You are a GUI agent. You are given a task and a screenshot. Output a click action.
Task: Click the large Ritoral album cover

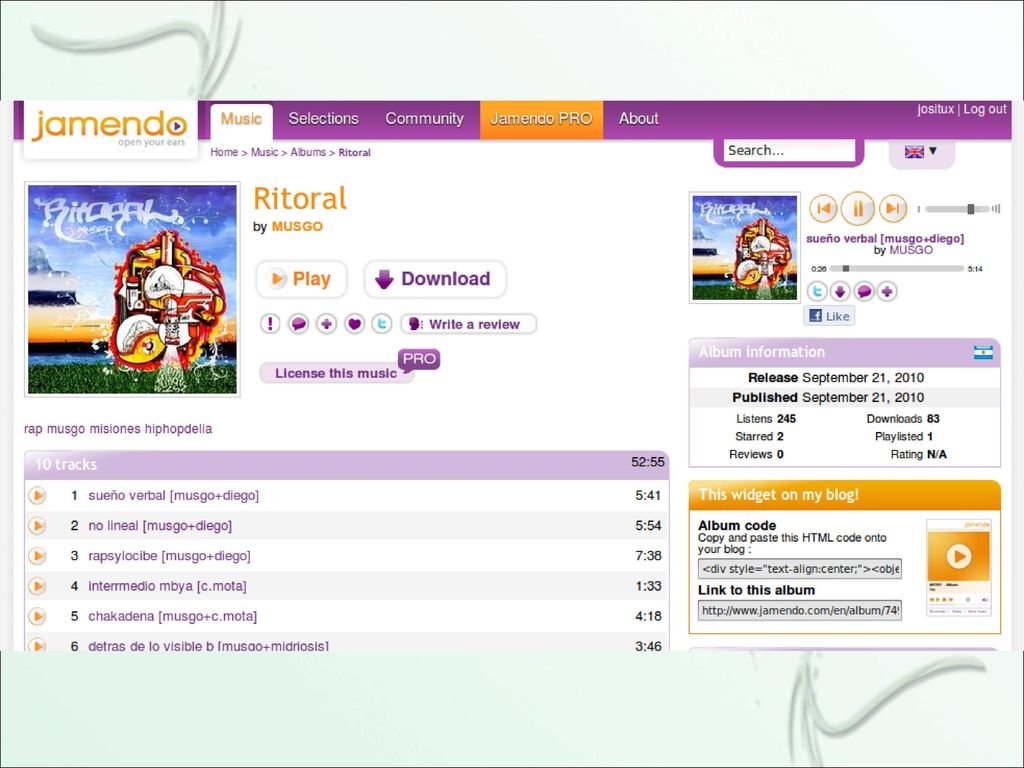[133, 289]
